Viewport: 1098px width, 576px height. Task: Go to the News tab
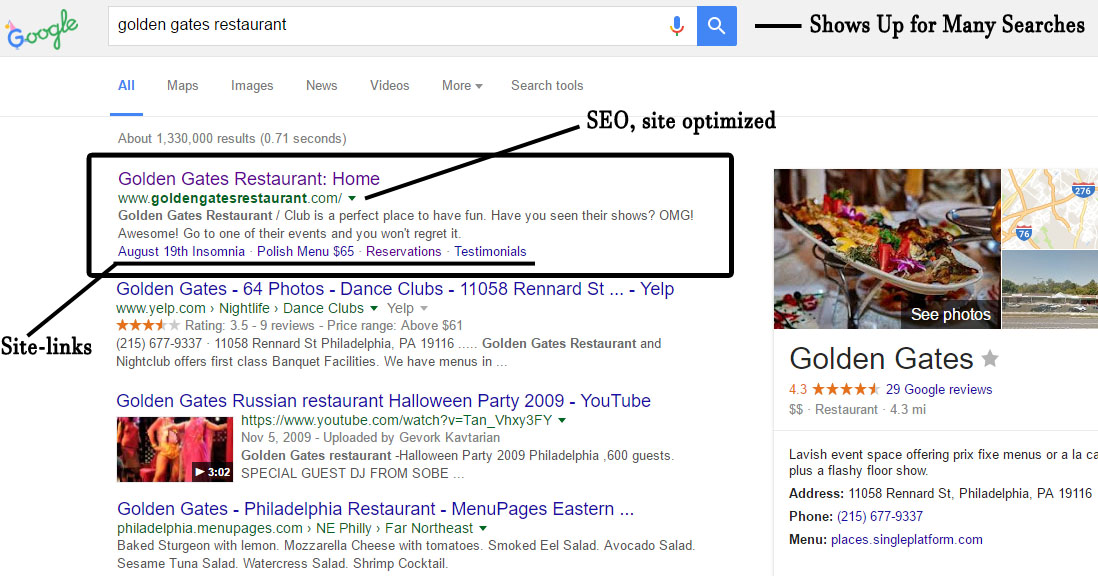(x=321, y=85)
